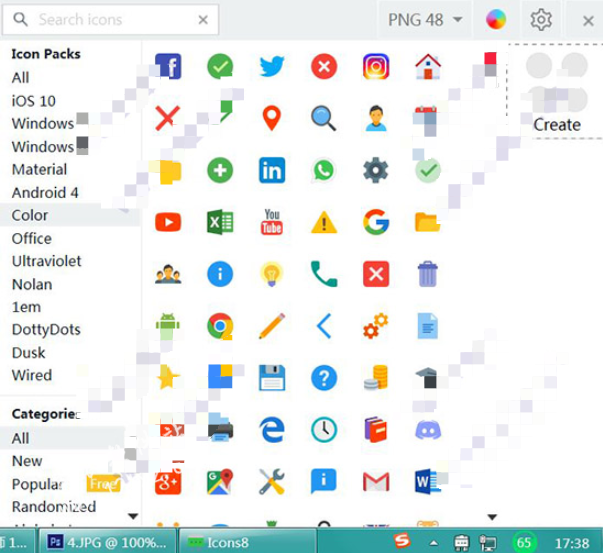
Task: Switch to Photoshop 4.JPG taskbar window
Action: tap(107, 542)
